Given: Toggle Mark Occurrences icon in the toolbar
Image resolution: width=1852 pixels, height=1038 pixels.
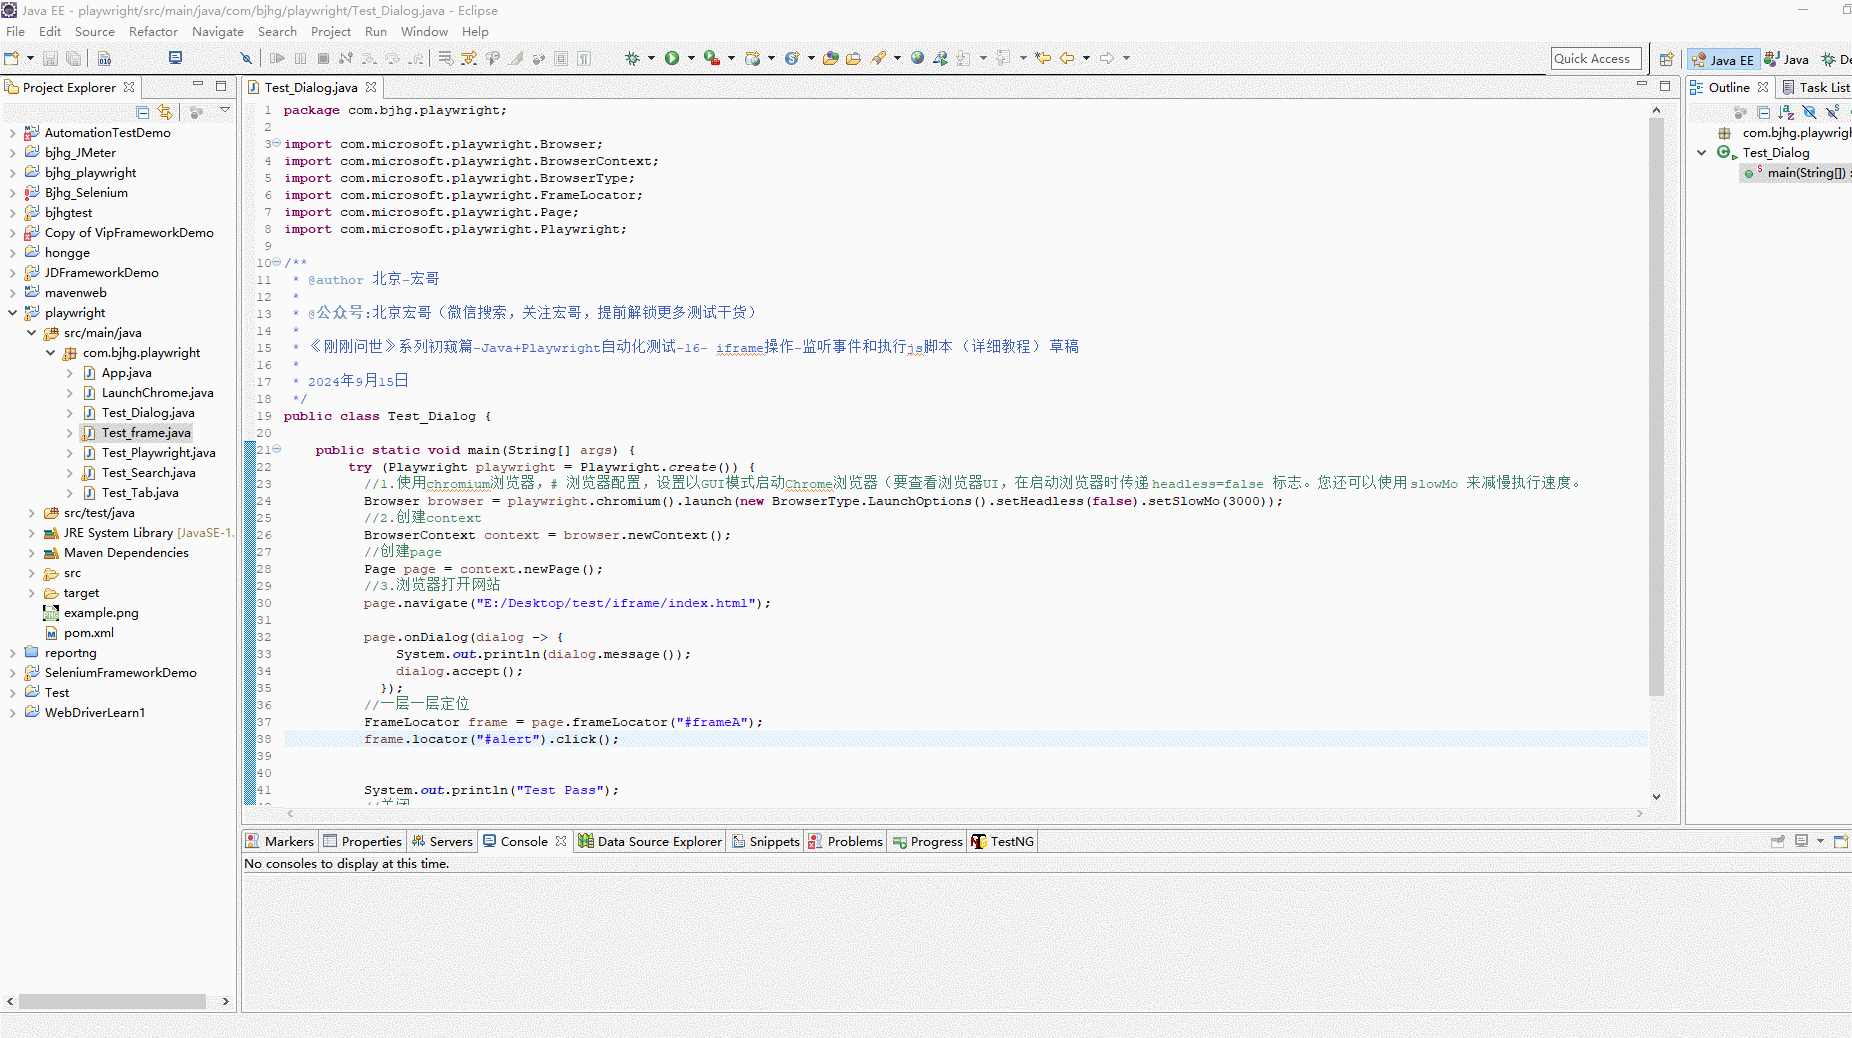Looking at the screenshot, I should point(516,58).
